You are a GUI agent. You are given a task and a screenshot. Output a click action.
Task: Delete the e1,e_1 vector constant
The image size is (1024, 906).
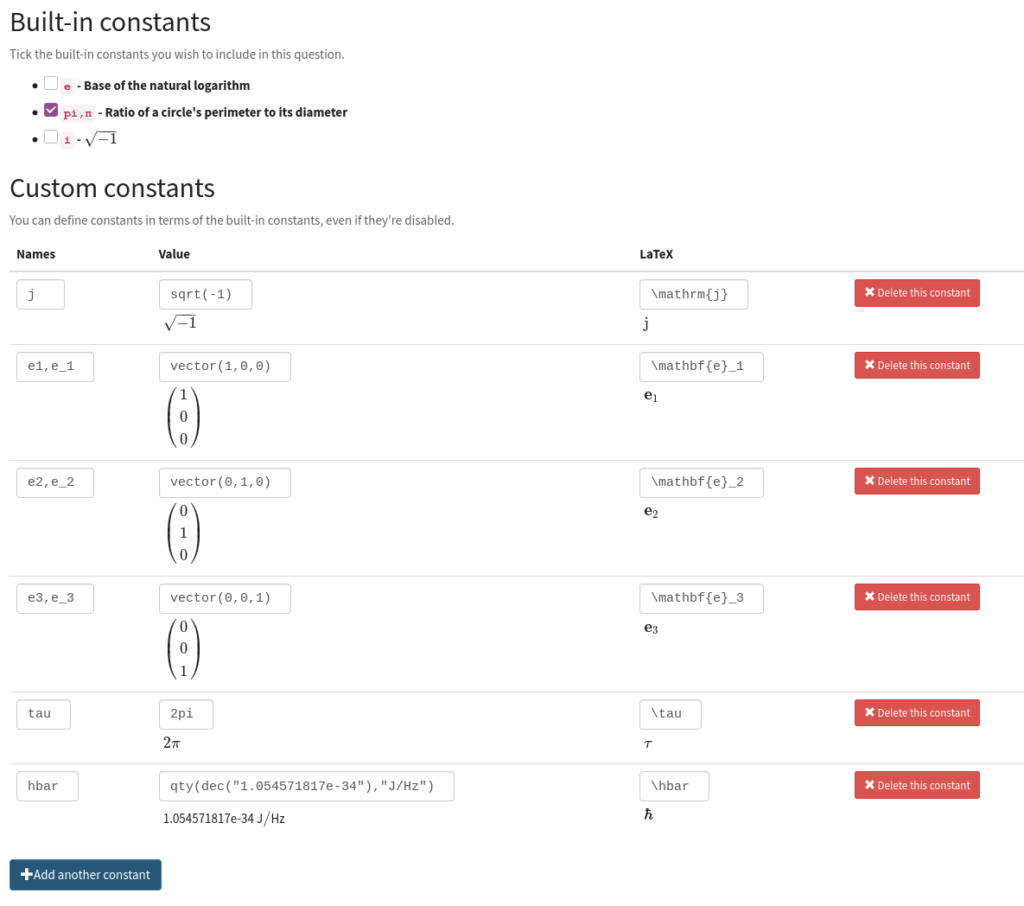(x=916, y=365)
